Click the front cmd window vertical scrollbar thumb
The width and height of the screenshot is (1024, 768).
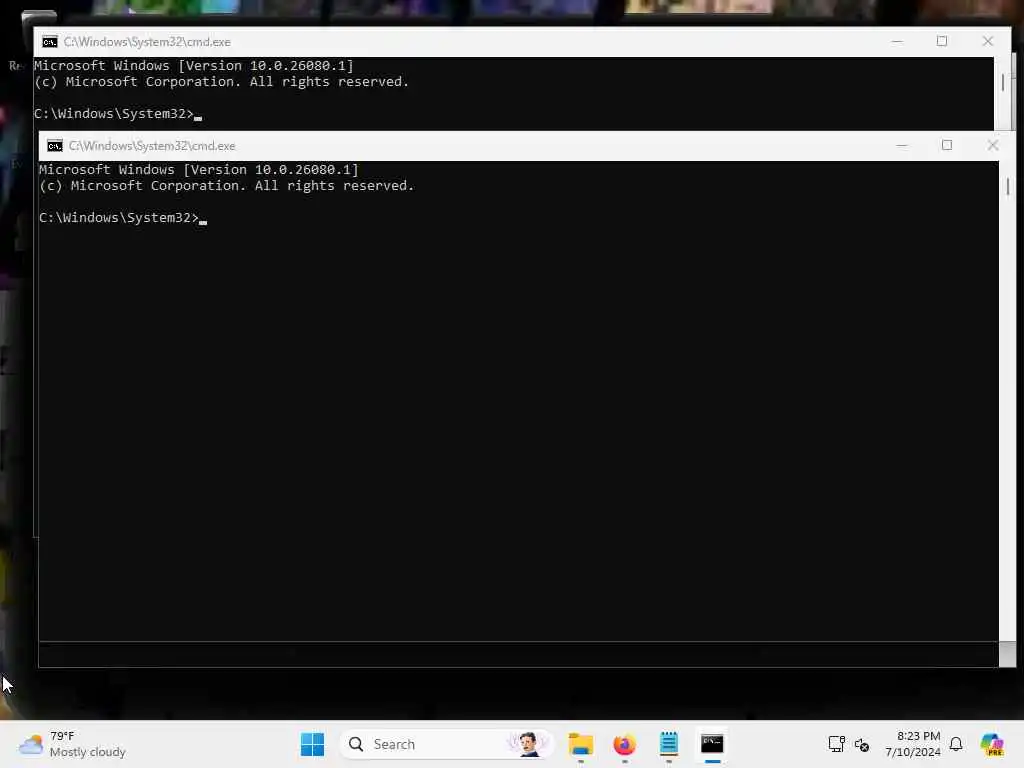click(x=1008, y=187)
